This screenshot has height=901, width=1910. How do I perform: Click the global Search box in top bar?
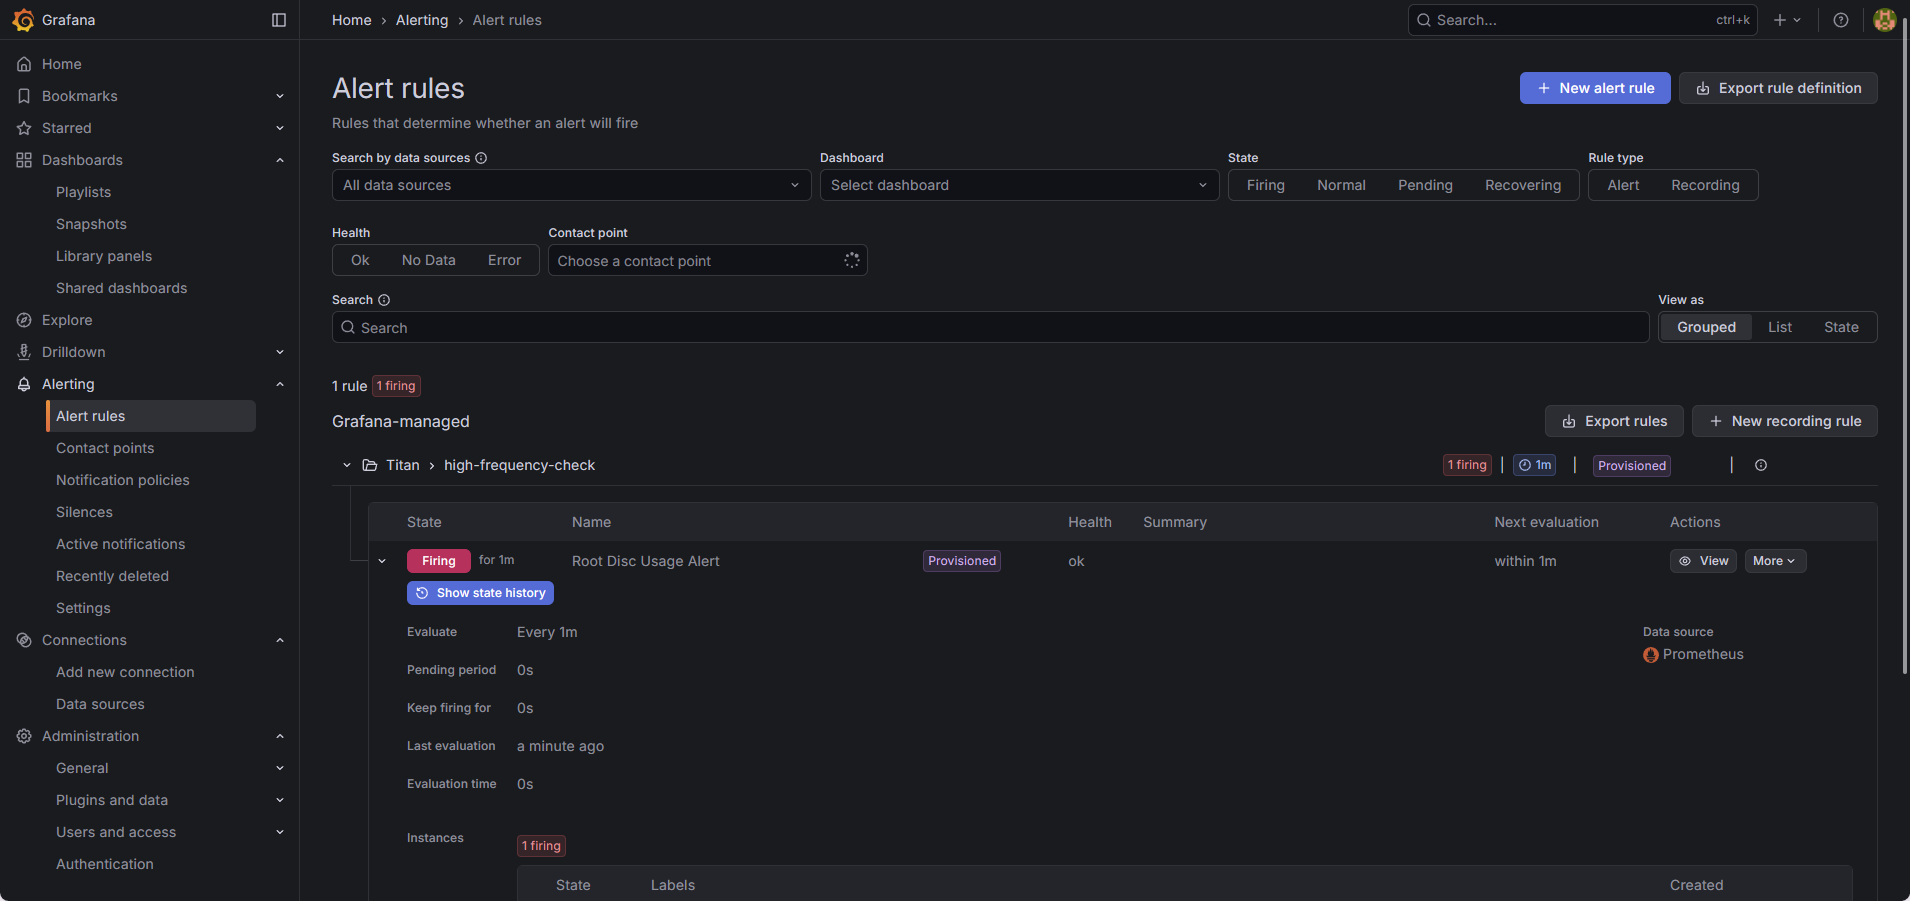1582,20
